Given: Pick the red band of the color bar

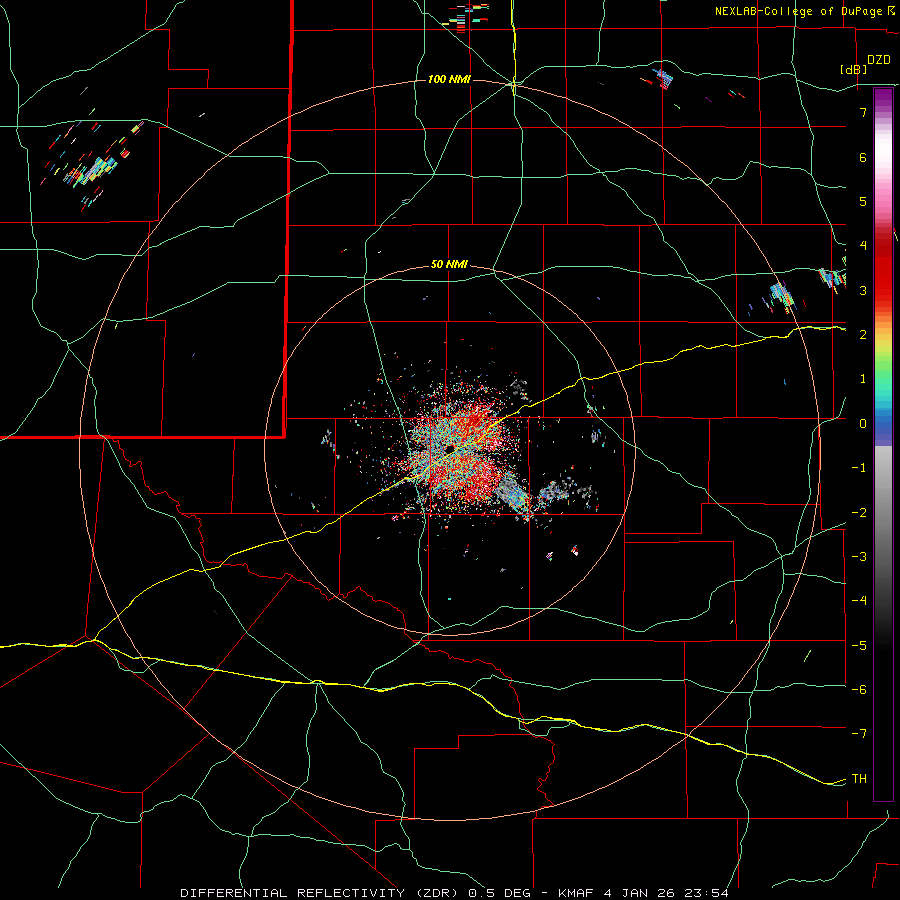Looking at the screenshot, I should [883, 264].
